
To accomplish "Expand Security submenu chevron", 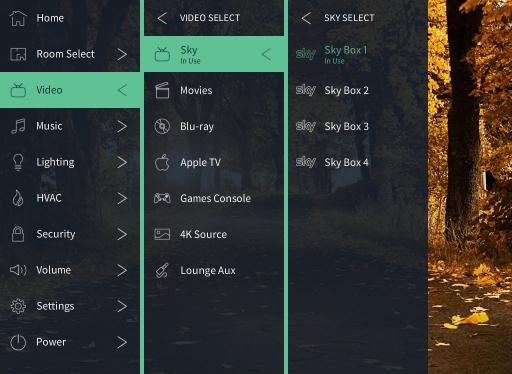I will coord(122,234).
